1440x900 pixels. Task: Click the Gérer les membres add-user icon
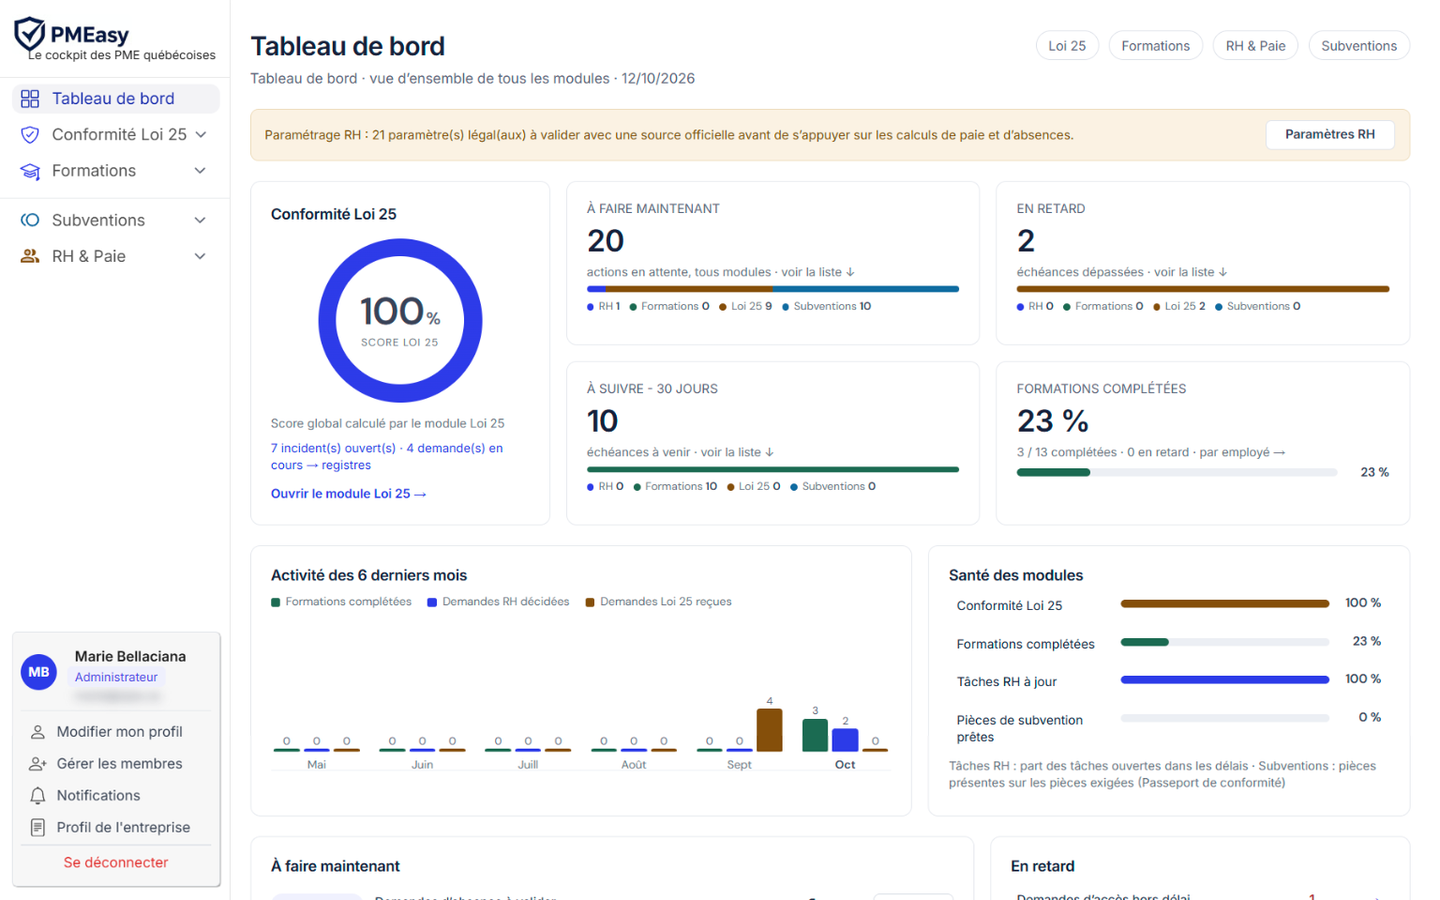coord(38,764)
